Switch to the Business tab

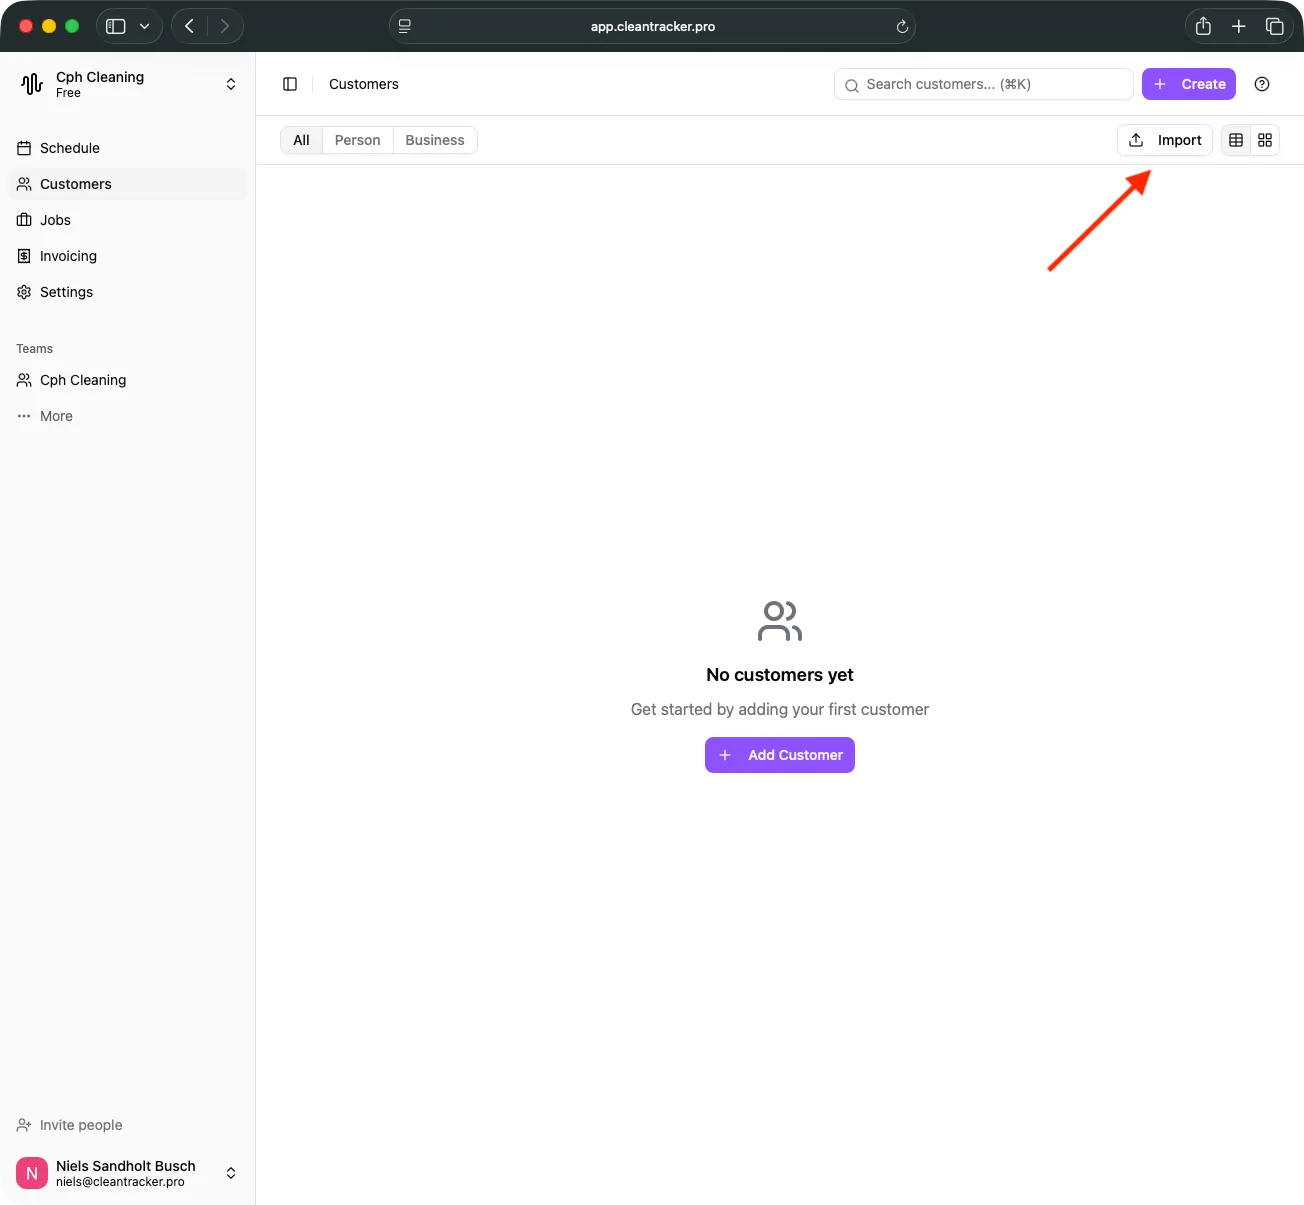coord(434,140)
